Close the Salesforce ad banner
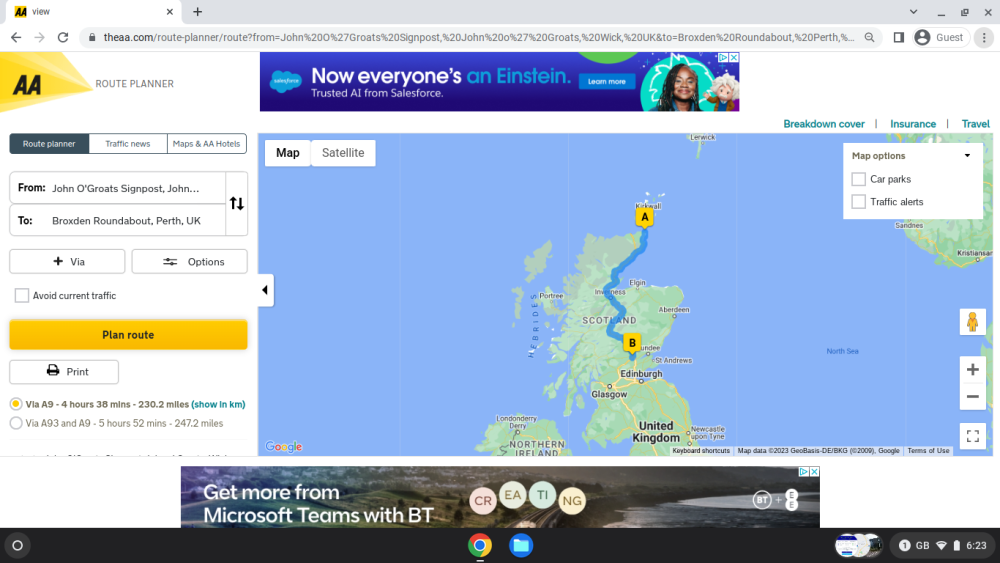This screenshot has width=1000, height=563. coord(734,57)
